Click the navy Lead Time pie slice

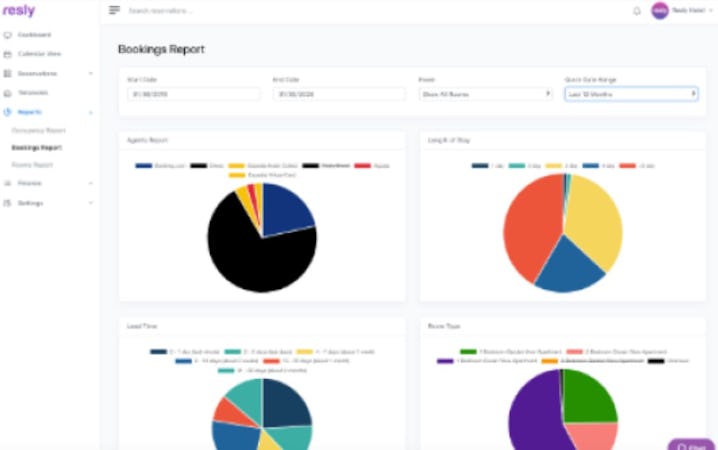tap(285, 403)
